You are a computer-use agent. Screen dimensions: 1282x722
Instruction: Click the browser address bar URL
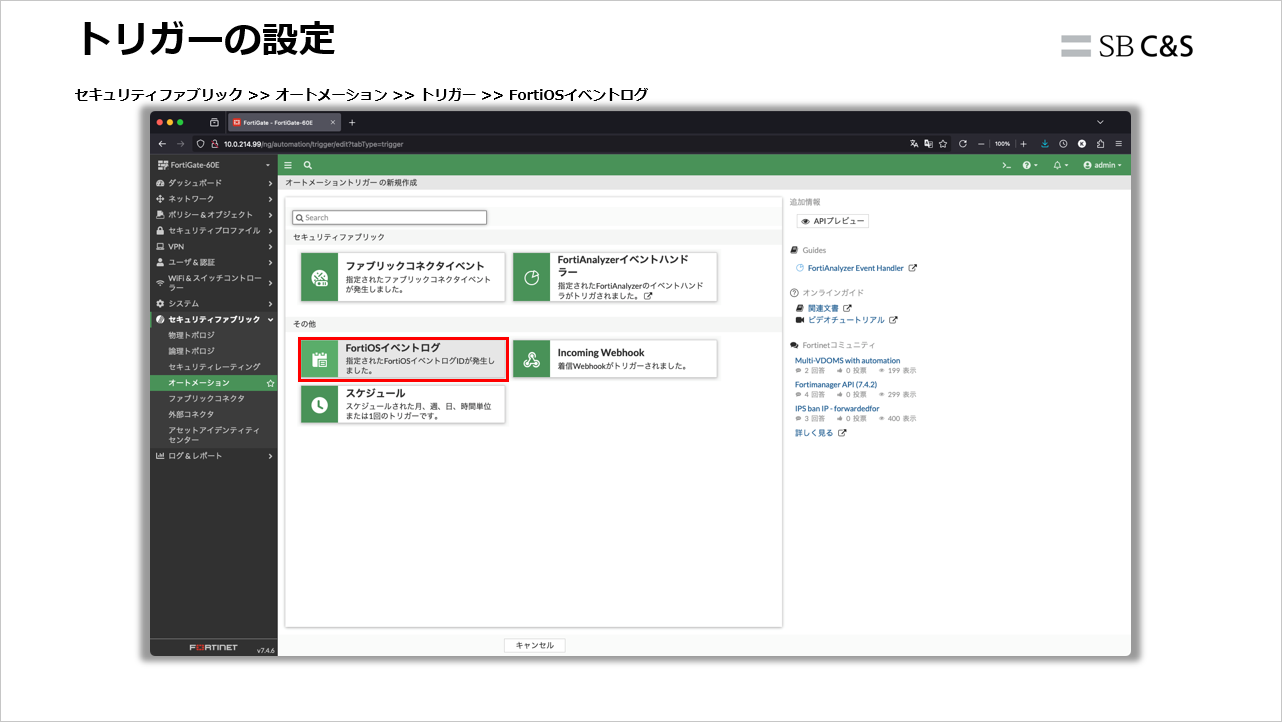313,144
